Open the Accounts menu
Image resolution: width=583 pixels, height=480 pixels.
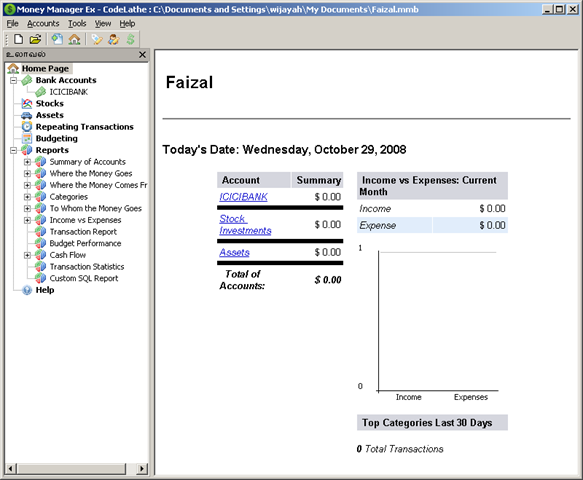(x=43, y=23)
